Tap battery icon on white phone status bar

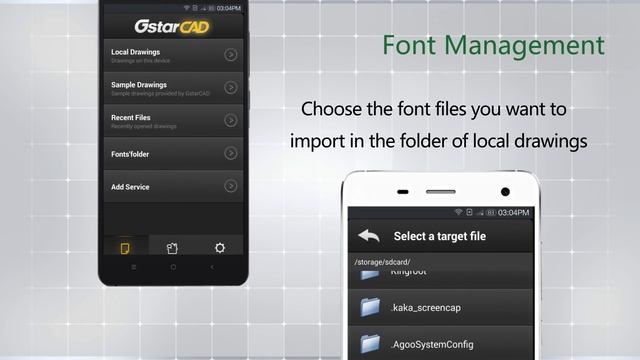click(x=491, y=212)
